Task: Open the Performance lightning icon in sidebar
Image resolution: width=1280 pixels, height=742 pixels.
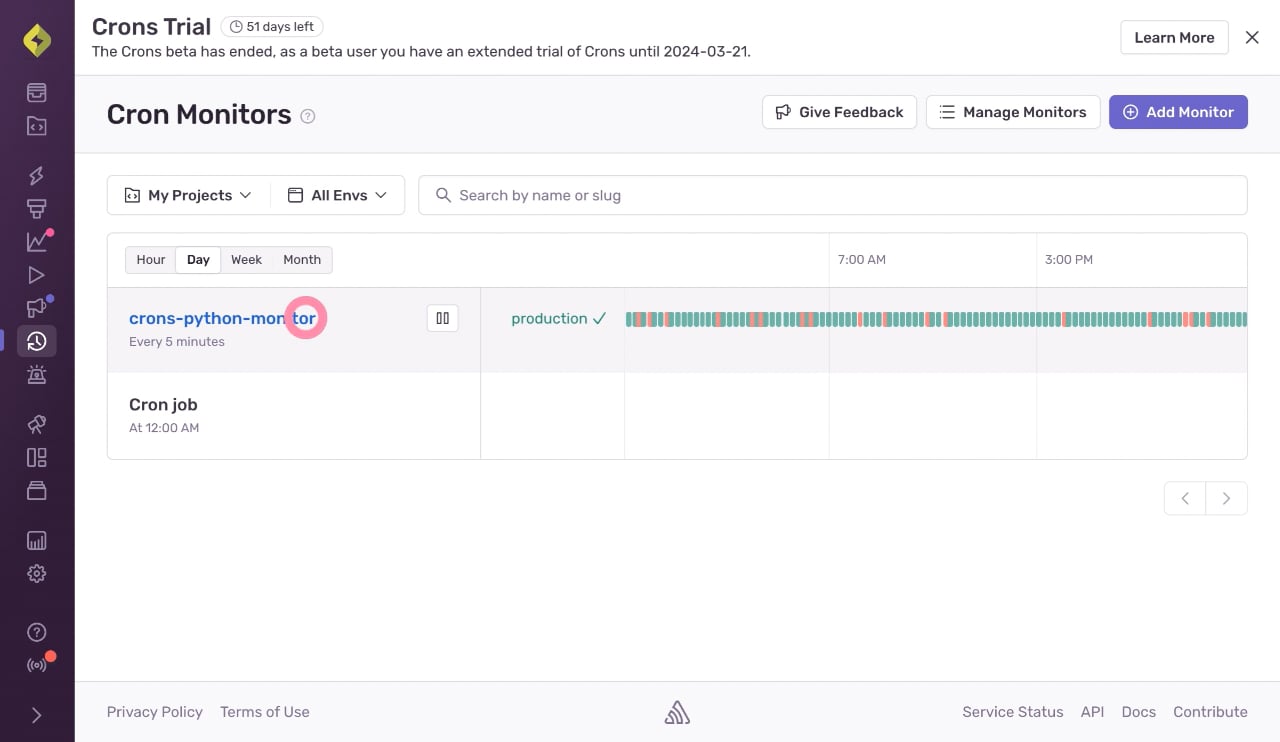Action: [36, 176]
